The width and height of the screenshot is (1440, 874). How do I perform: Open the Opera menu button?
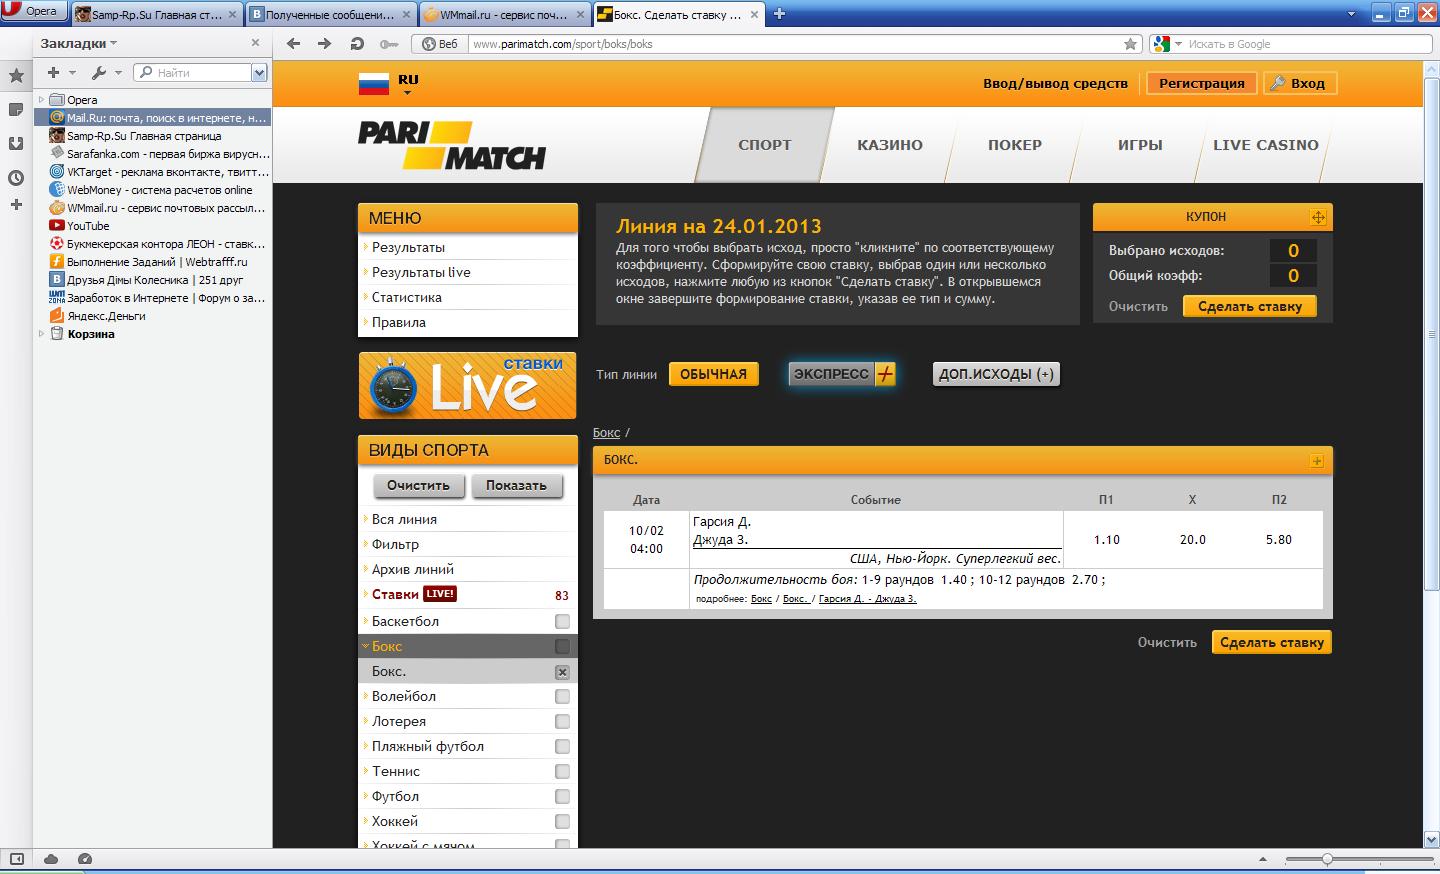point(34,12)
